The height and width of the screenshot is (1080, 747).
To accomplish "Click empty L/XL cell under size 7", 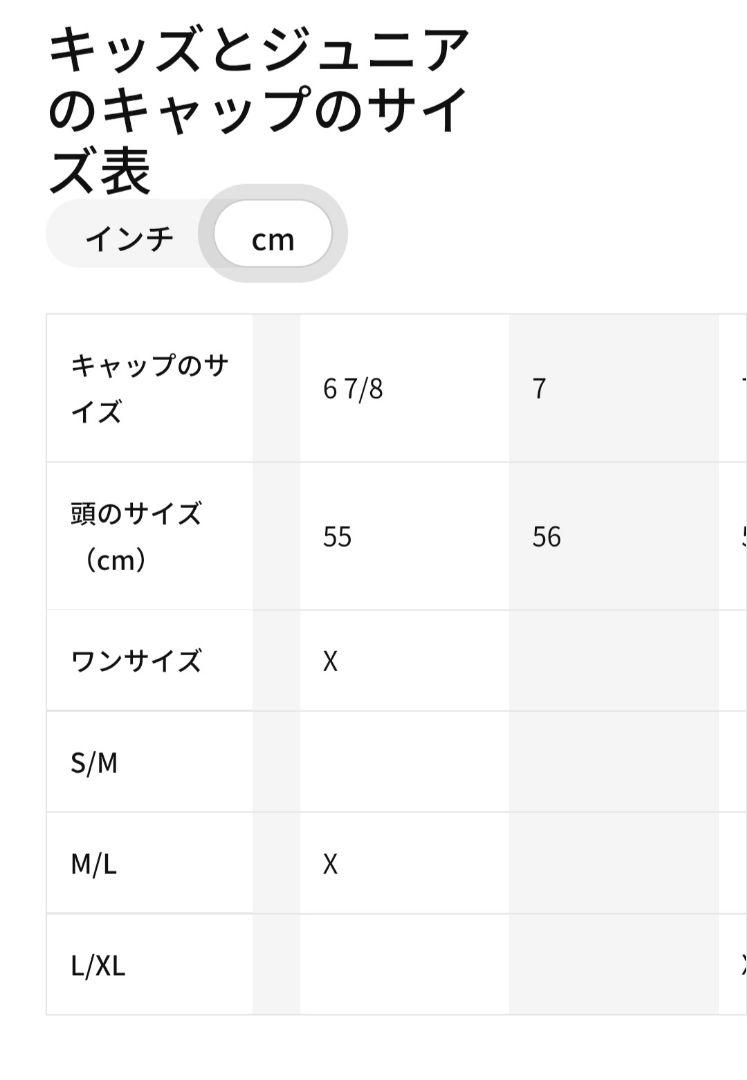I will (x=614, y=965).
